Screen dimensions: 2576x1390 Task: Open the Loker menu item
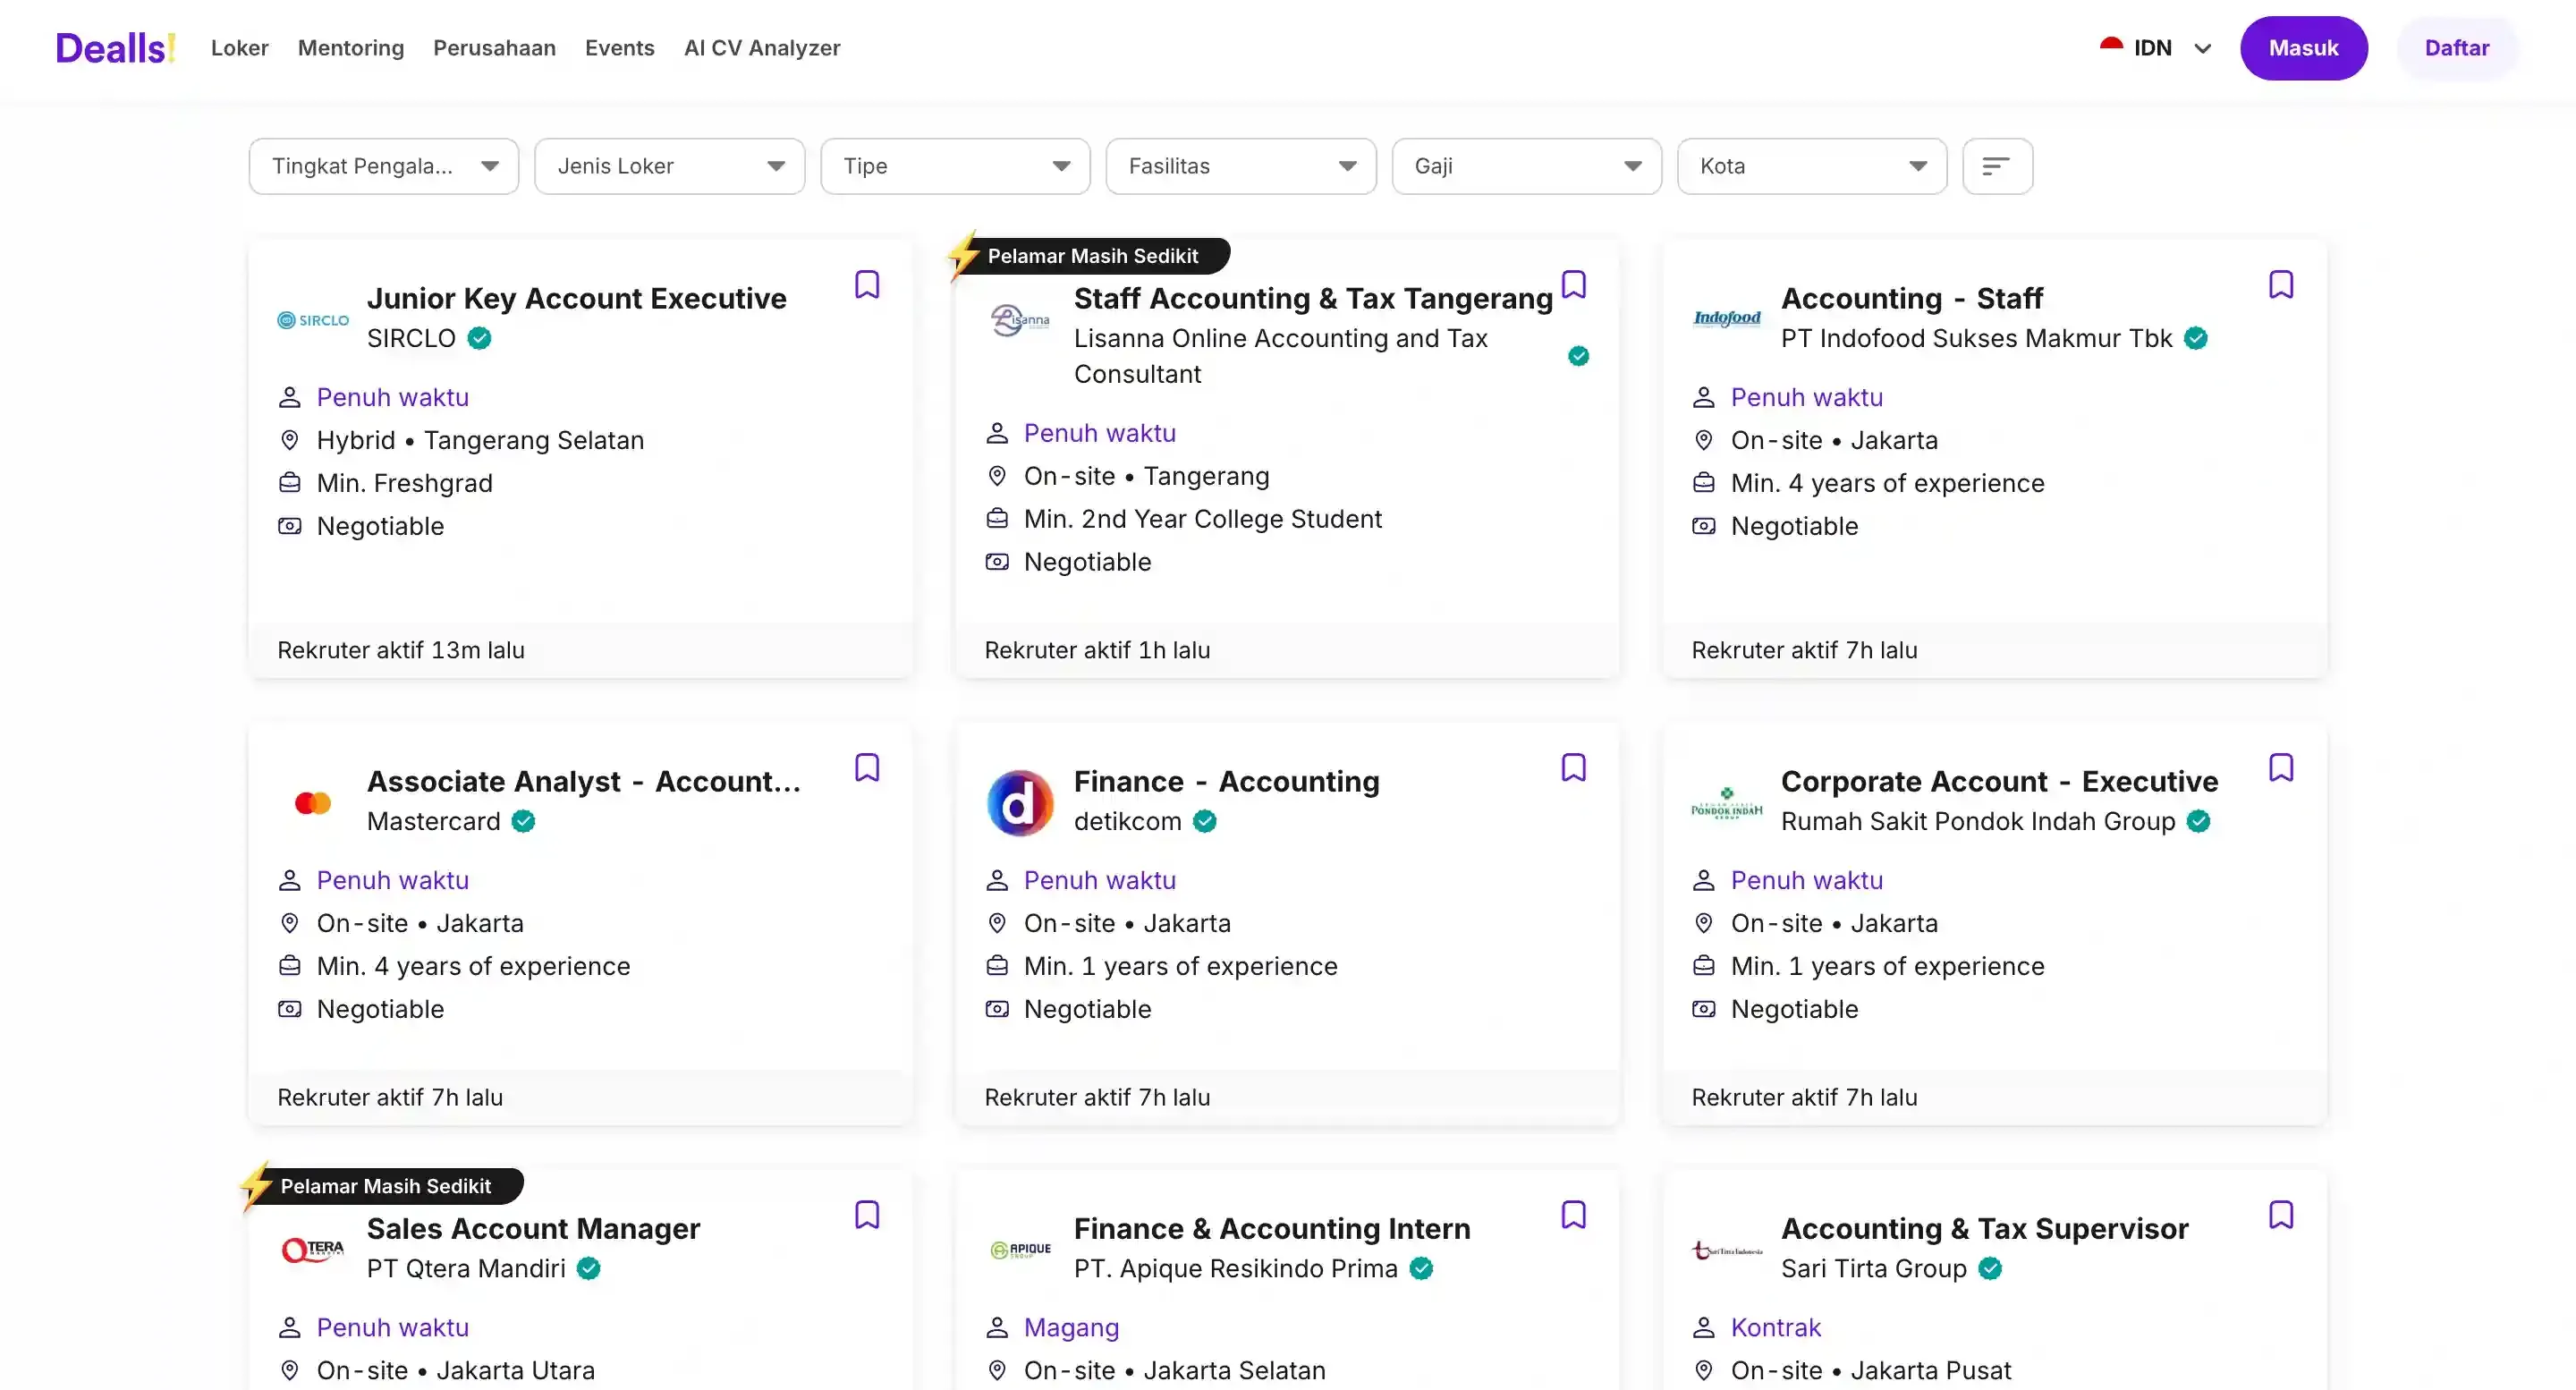[x=240, y=48]
